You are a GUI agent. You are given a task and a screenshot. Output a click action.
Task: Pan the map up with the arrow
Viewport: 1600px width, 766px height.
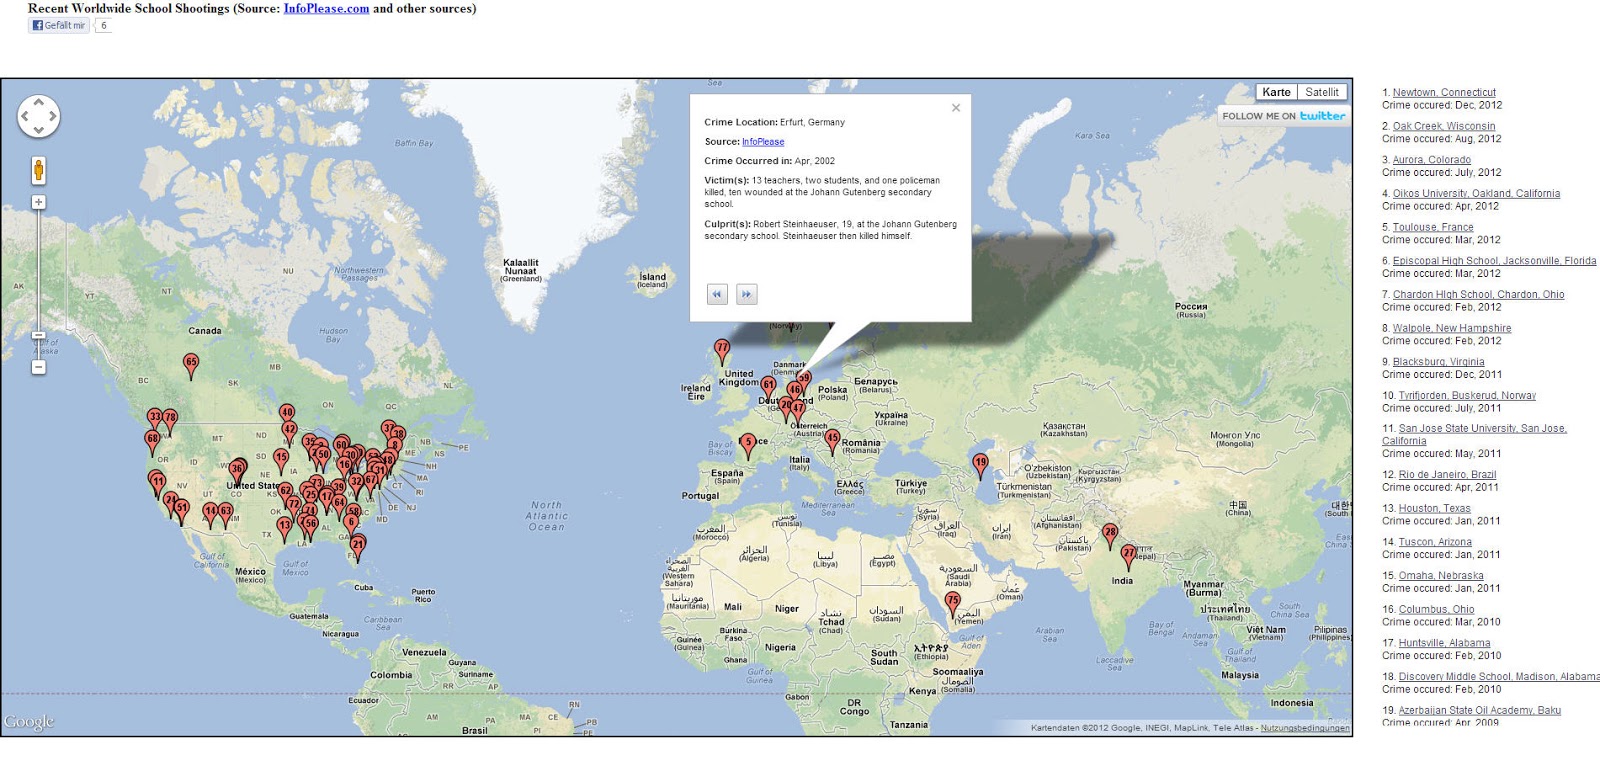coord(38,102)
